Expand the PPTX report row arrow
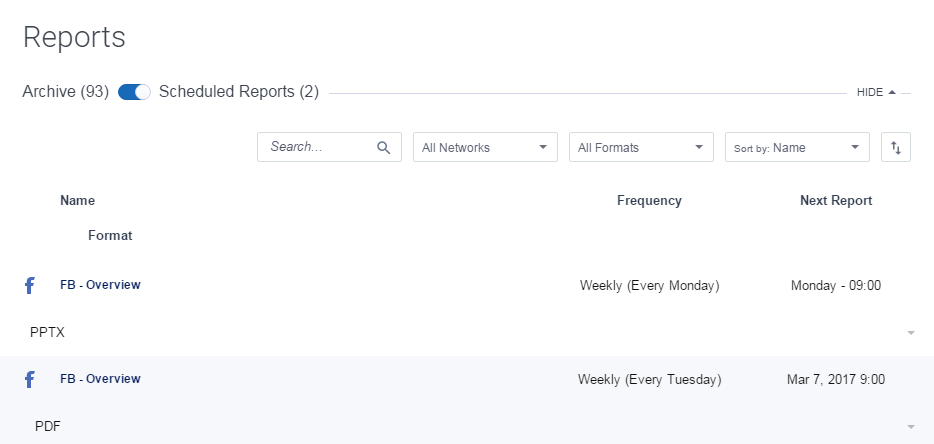Viewport: 934px width, 444px height. pyautogui.click(x=910, y=333)
